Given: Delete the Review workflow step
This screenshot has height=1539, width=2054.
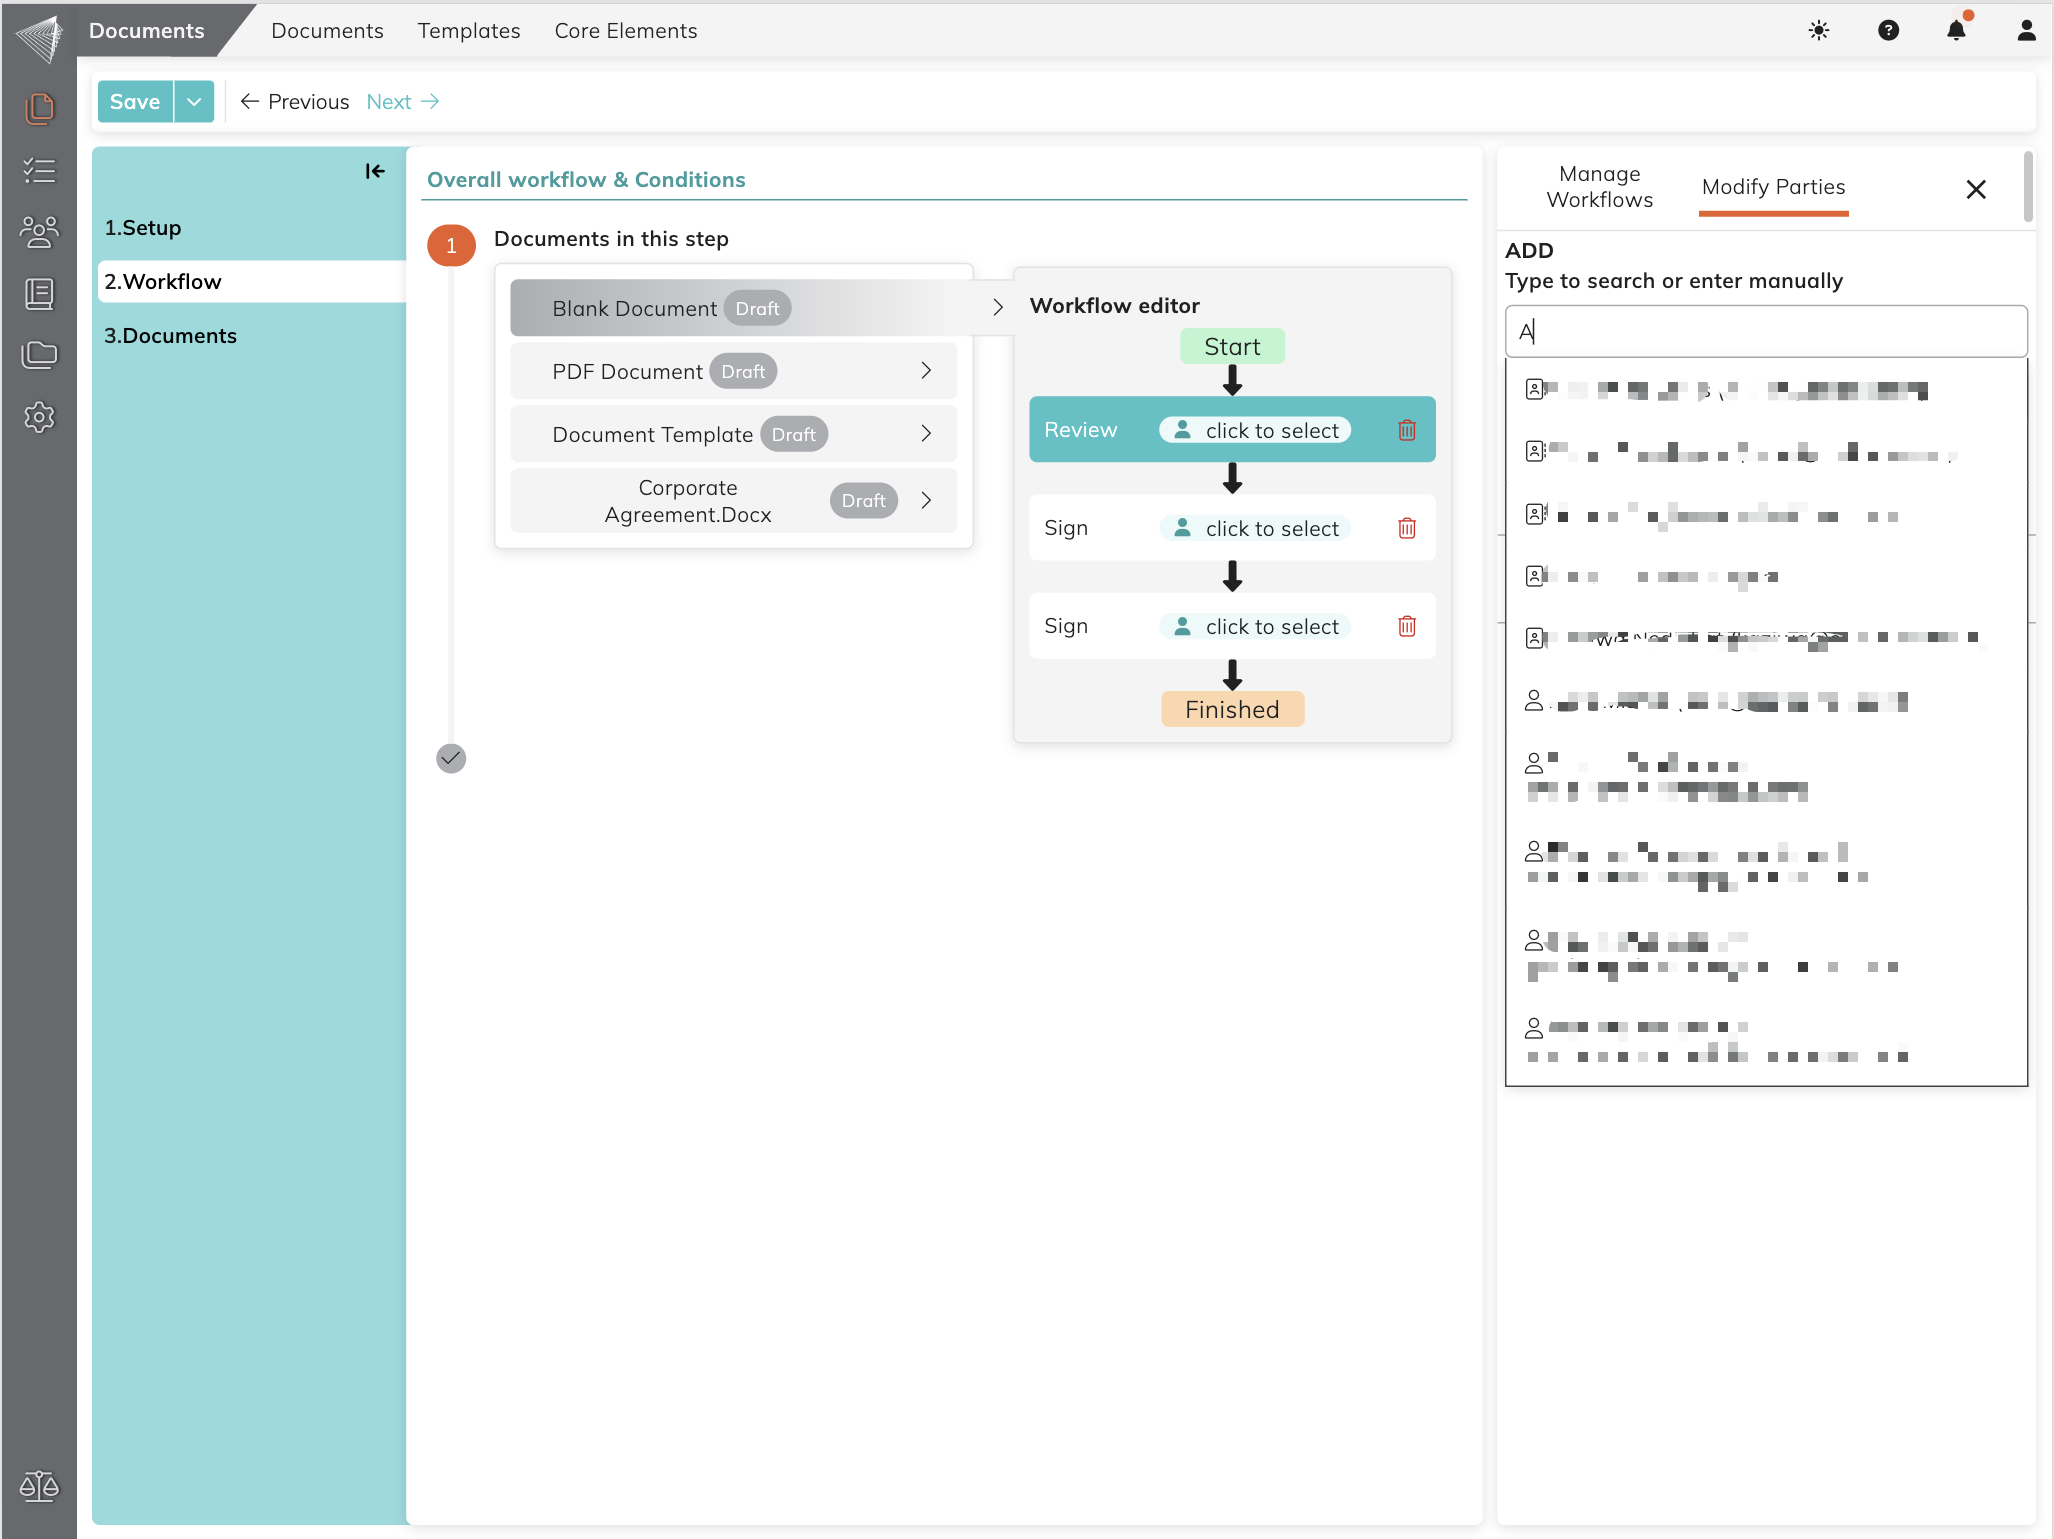Looking at the screenshot, I should click(x=1406, y=430).
